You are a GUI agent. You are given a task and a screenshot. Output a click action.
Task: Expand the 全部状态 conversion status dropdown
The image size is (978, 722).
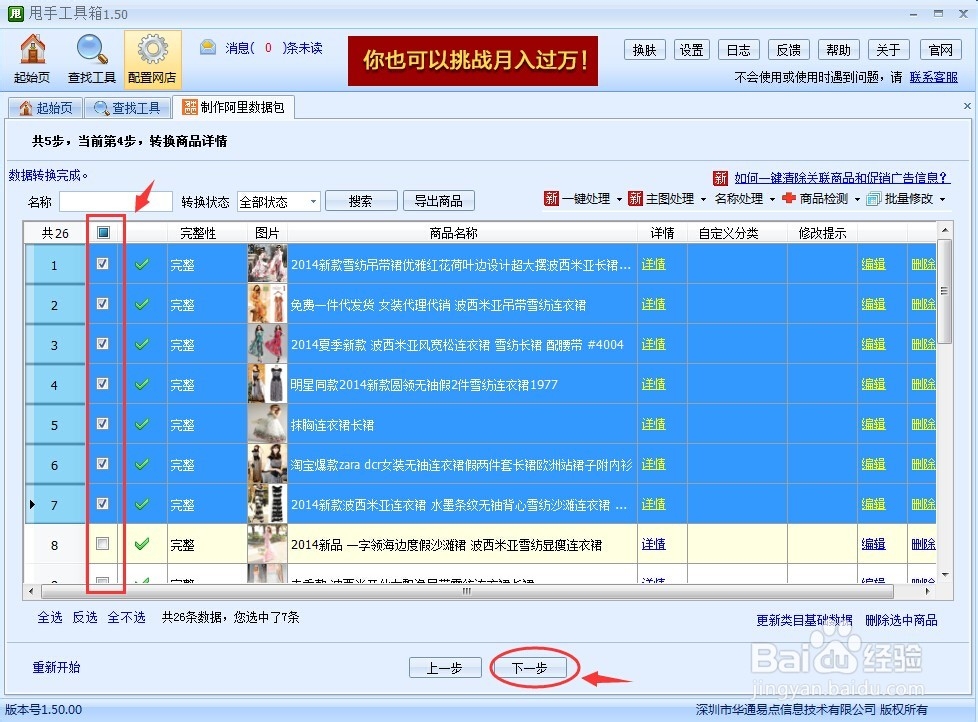(278, 200)
